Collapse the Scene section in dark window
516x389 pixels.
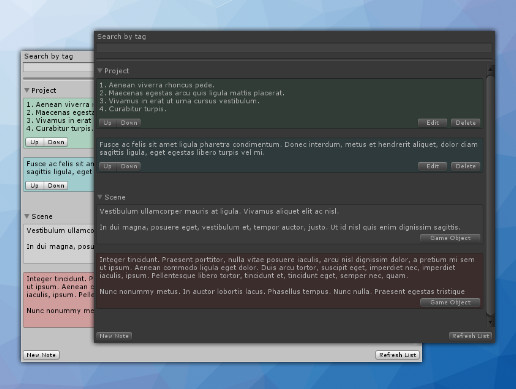[x=100, y=197]
